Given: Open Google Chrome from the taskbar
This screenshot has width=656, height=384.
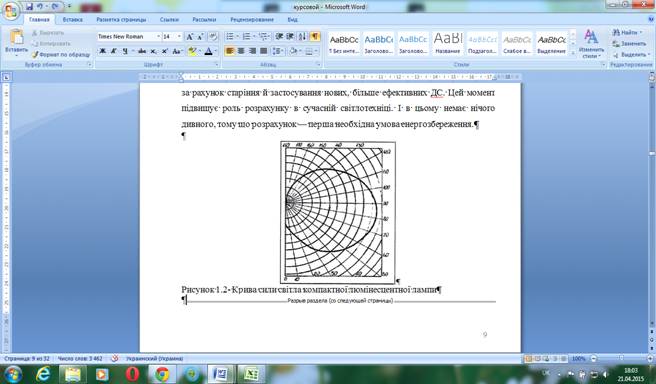Looking at the screenshot, I should coord(162,374).
